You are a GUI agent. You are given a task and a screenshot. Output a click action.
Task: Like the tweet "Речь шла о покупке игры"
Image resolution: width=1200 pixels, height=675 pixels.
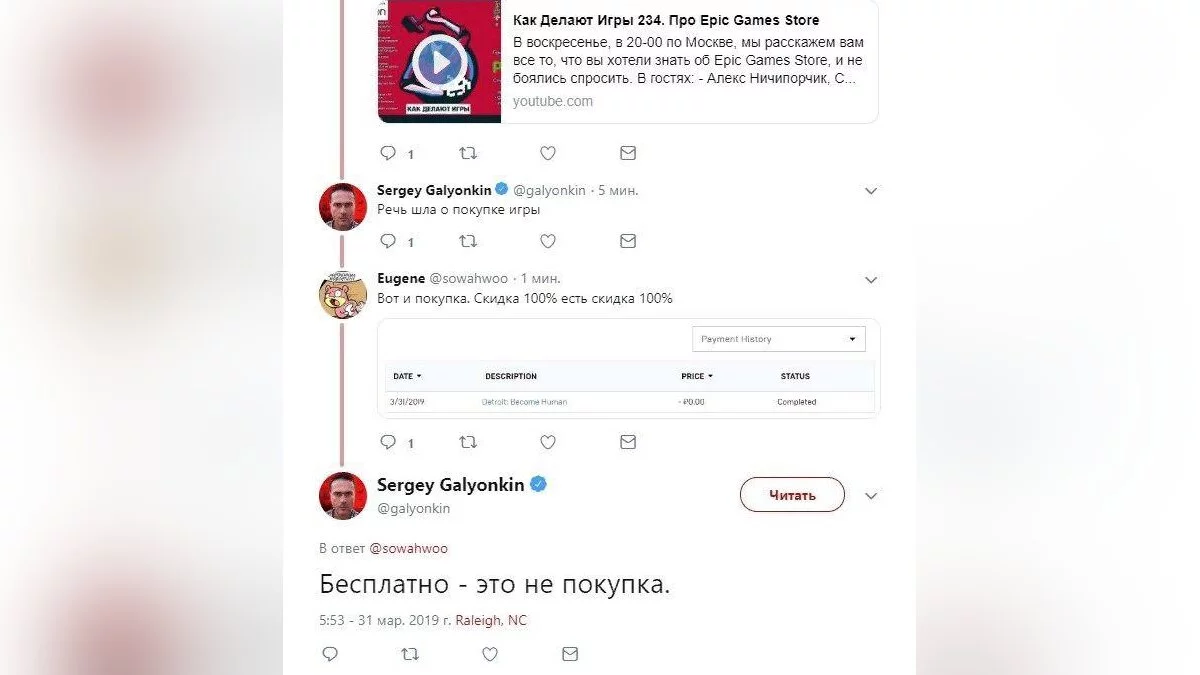pos(548,241)
